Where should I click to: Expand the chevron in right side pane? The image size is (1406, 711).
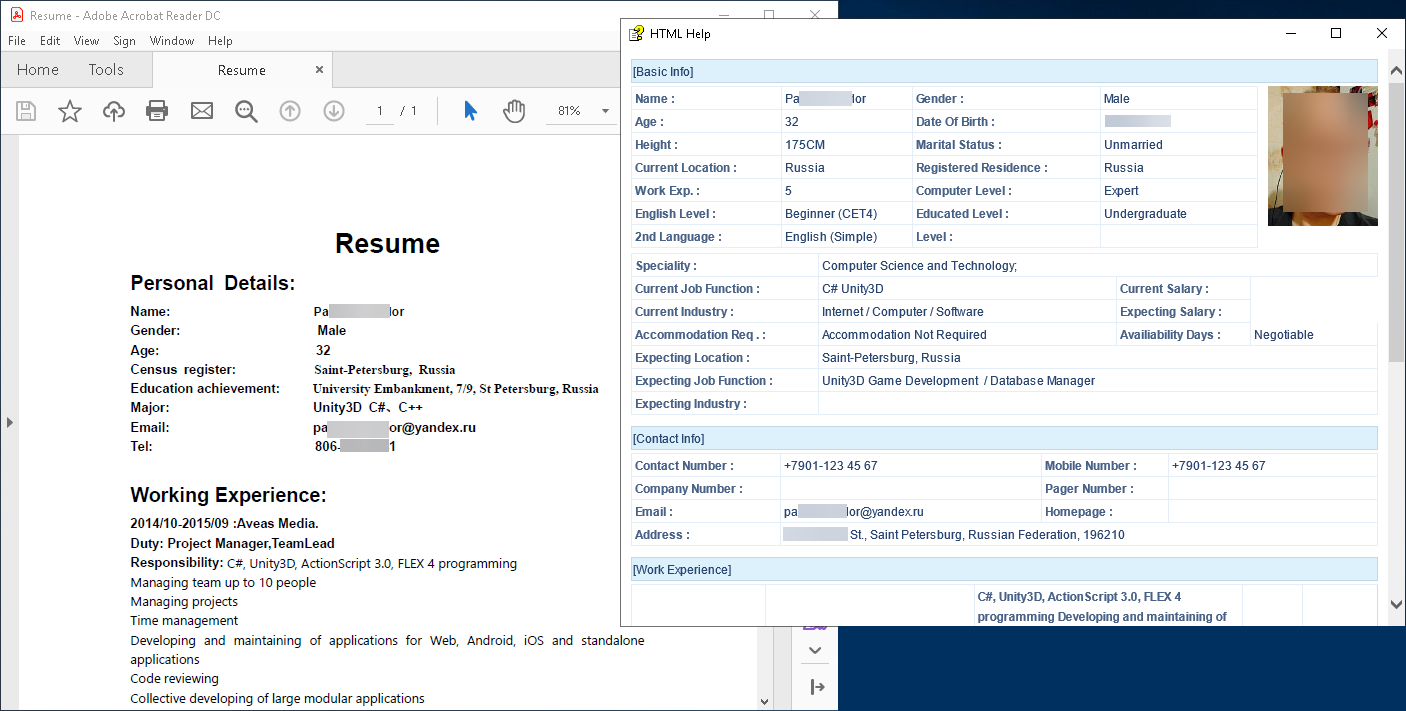coord(815,650)
